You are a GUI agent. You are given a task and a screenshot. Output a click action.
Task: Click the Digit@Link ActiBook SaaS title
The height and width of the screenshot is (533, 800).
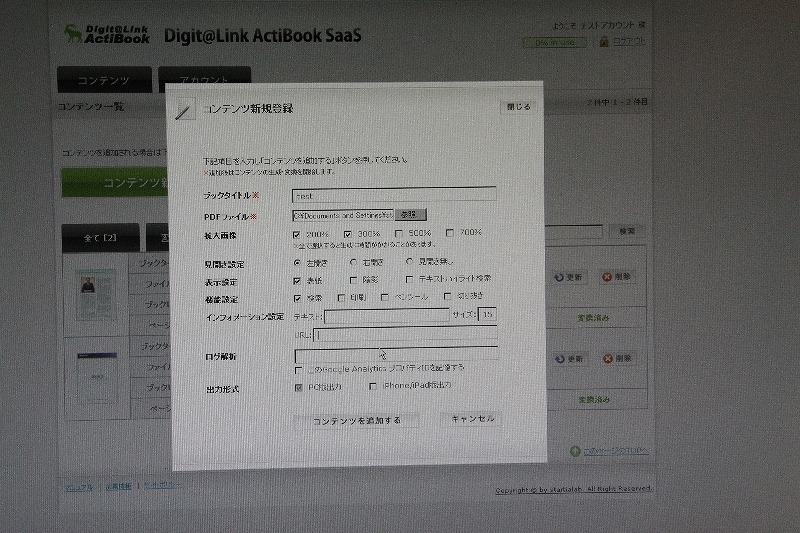(x=262, y=36)
